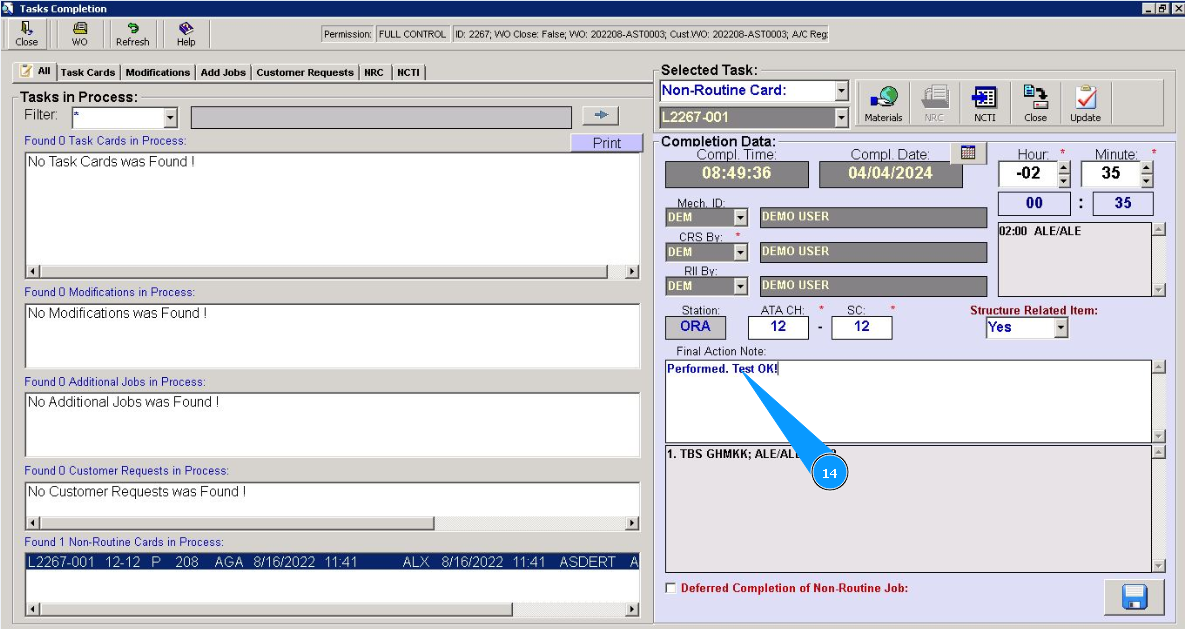Expand the Mech. ID dropdown

(741, 218)
